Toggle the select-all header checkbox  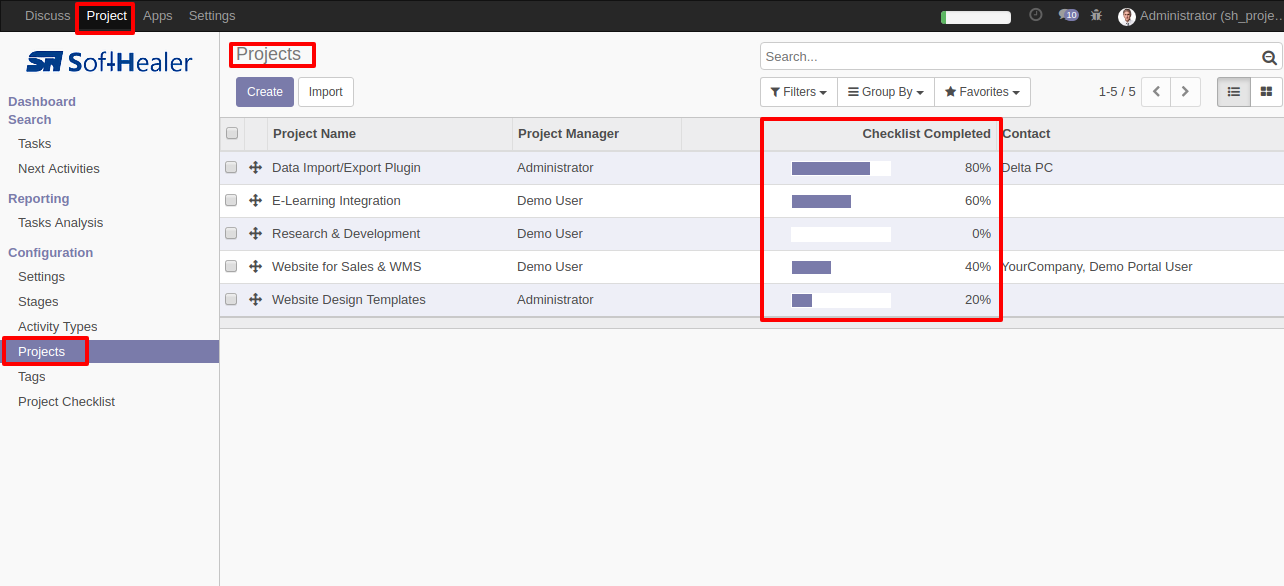tap(232, 134)
